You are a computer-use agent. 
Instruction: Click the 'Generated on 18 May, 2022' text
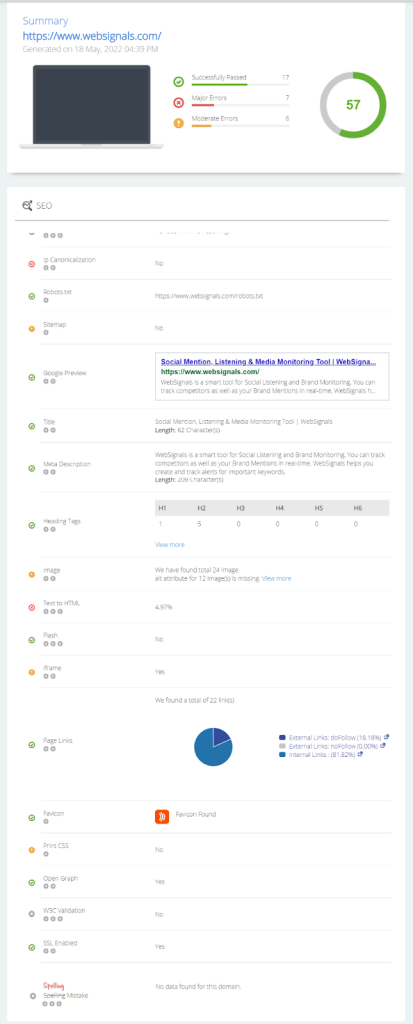click(x=90, y=48)
